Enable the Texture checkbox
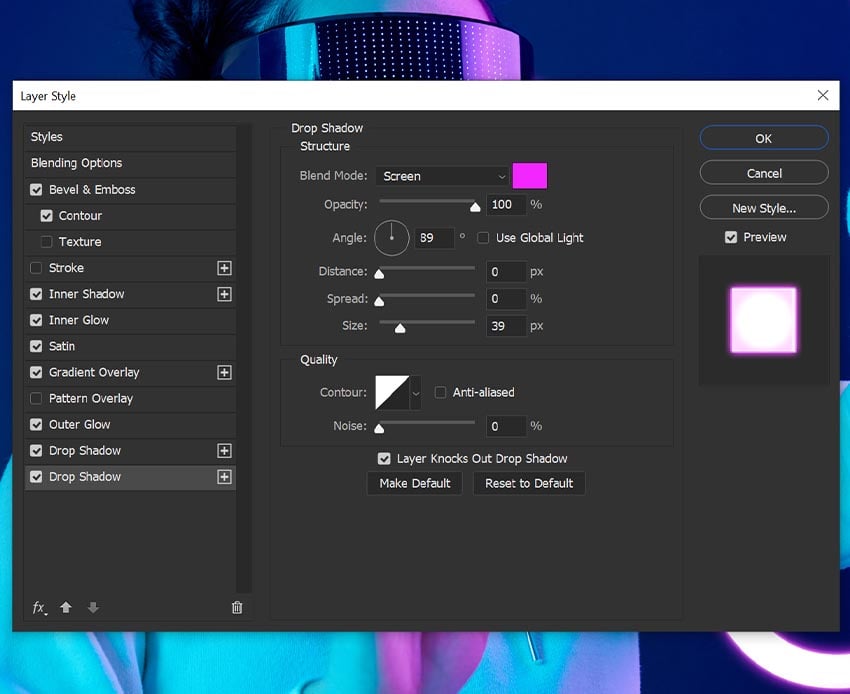This screenshot has height=694, width=850. pos(47,242)
